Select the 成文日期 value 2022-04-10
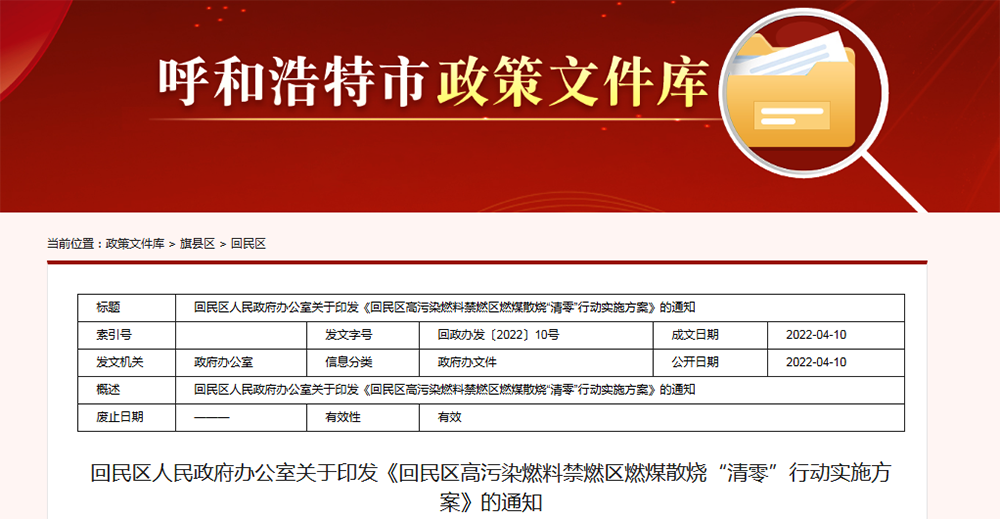The width and height of the screenshot is (1000, 519). 816,335
